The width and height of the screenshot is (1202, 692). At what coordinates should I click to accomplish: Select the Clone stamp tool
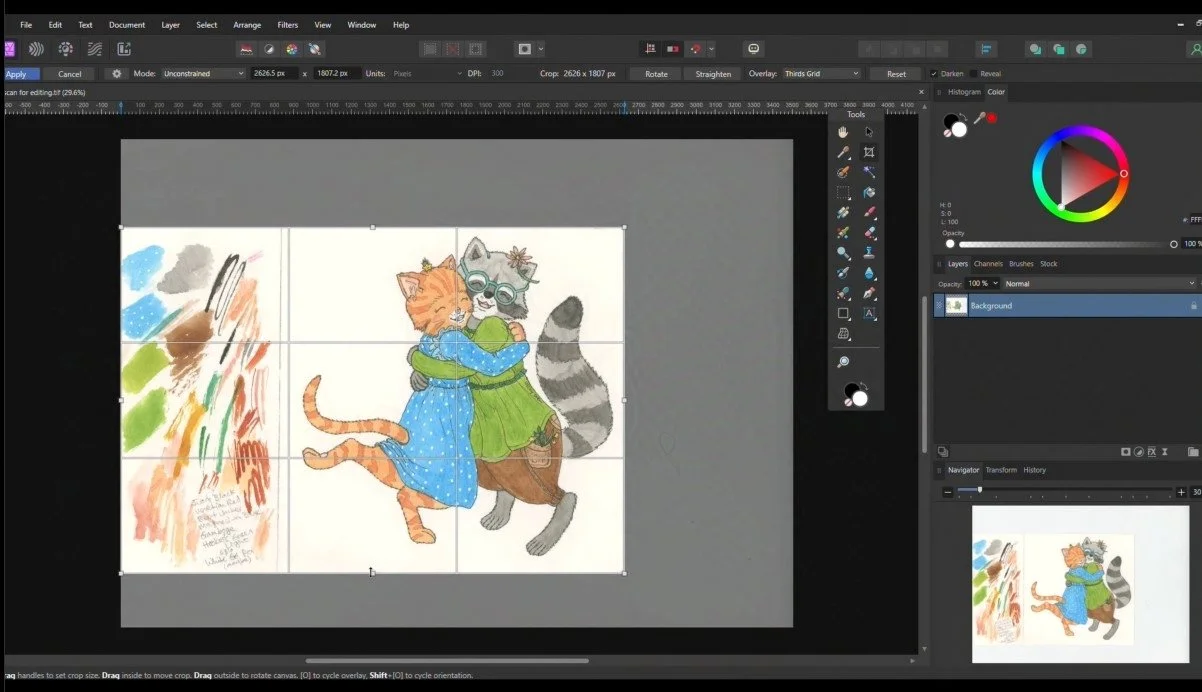click(x=869, y=253)
